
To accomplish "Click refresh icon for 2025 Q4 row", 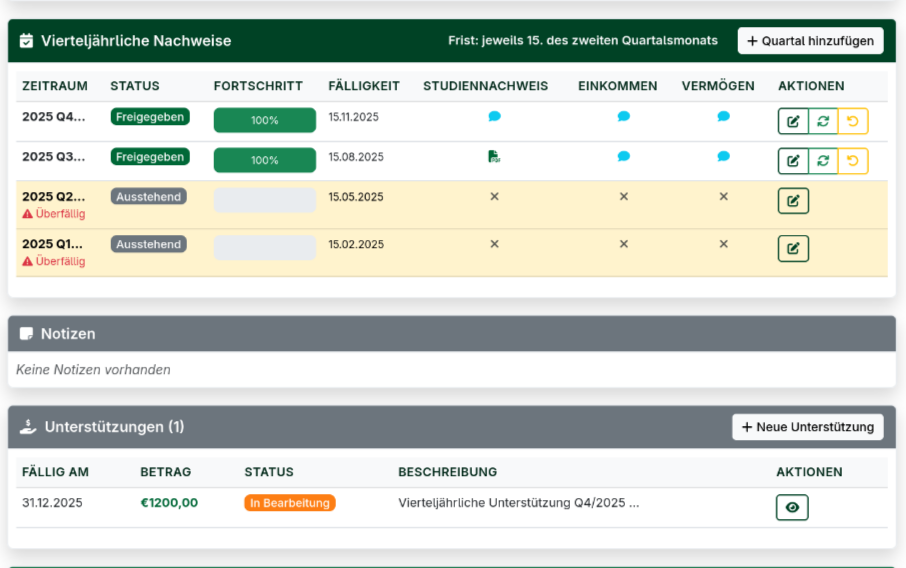I will pos(823,121).
